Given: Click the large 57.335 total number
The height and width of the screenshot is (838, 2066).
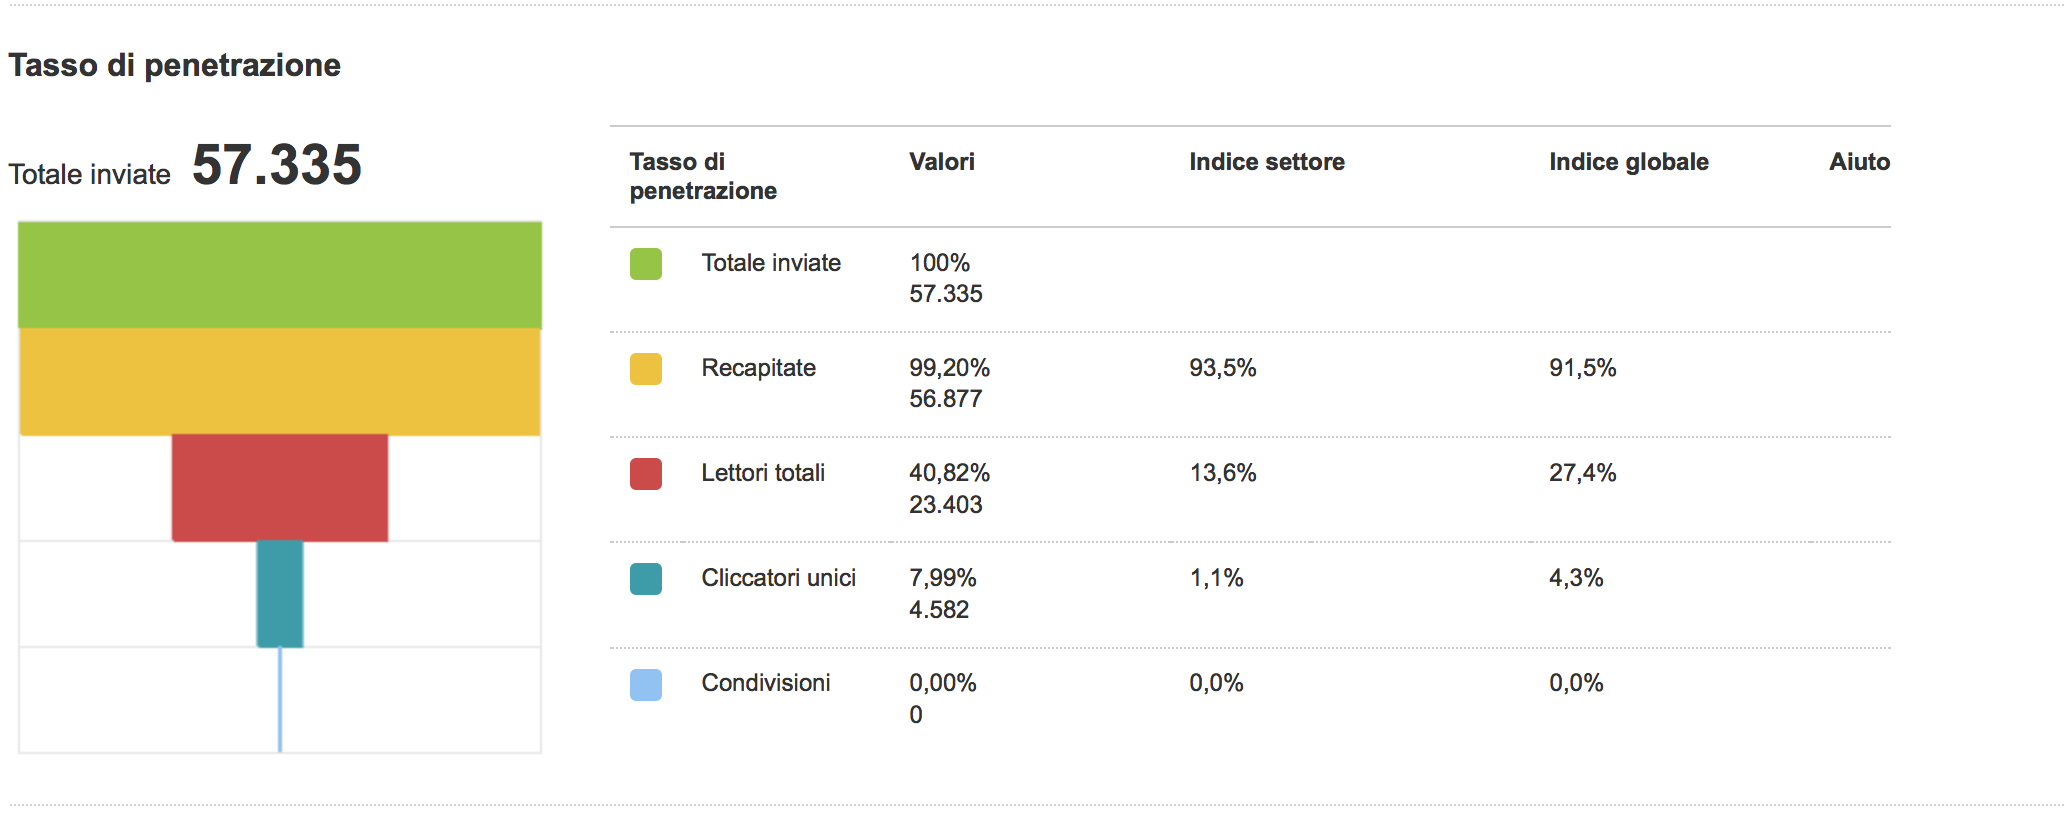Looking at the screenshot, I should [277, 165].
